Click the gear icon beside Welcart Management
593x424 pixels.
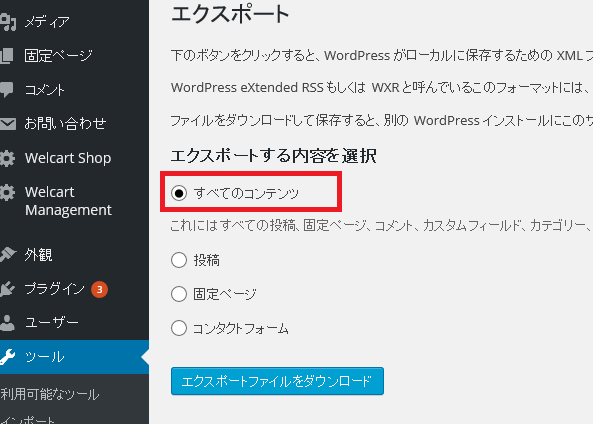(7, 193)
